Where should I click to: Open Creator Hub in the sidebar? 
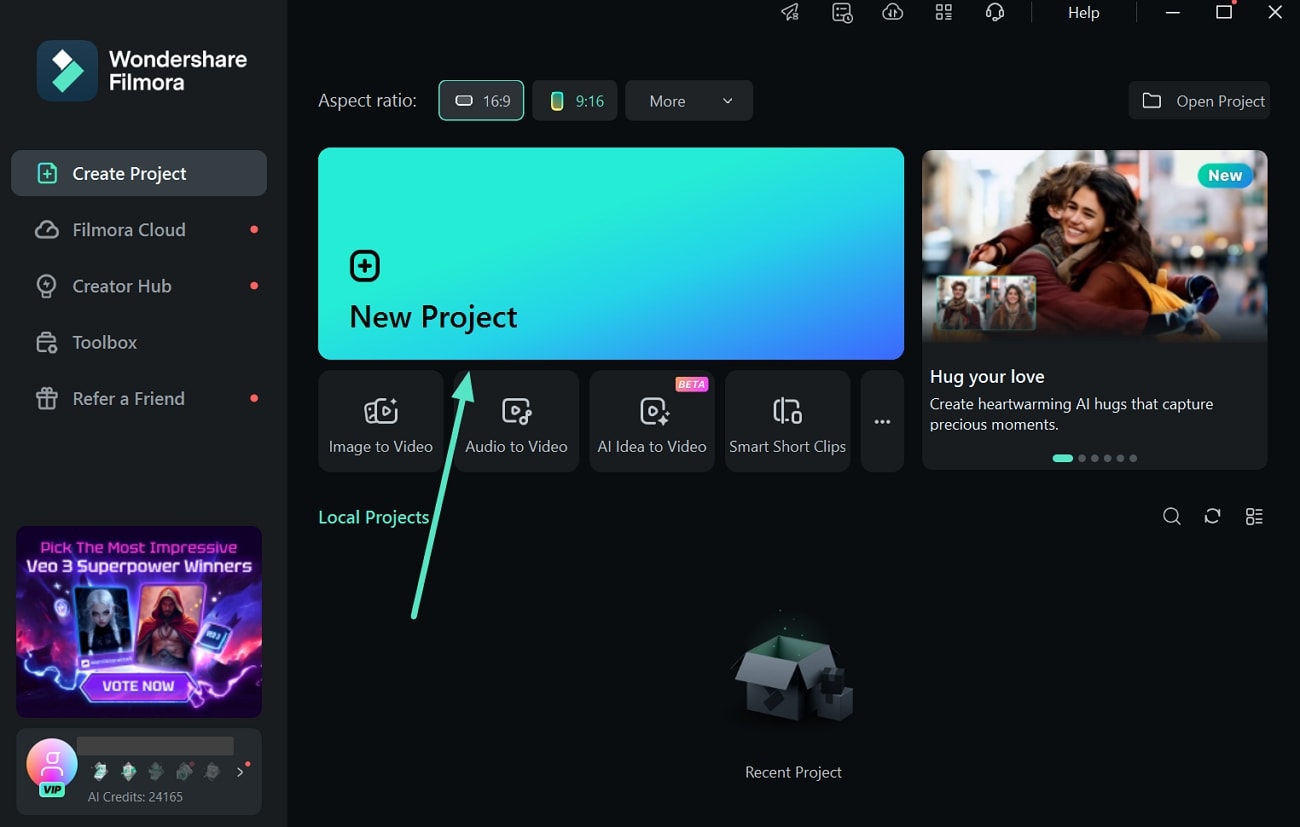[x=139, y=286]
